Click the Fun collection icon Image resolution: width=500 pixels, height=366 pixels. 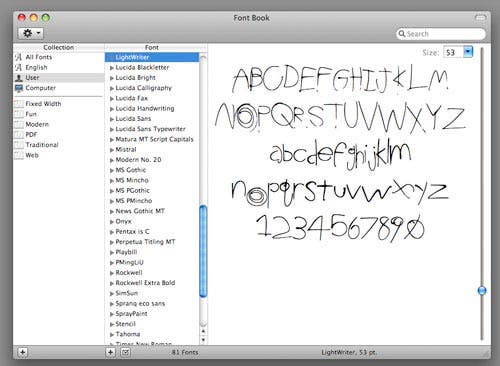coord(19,114)
